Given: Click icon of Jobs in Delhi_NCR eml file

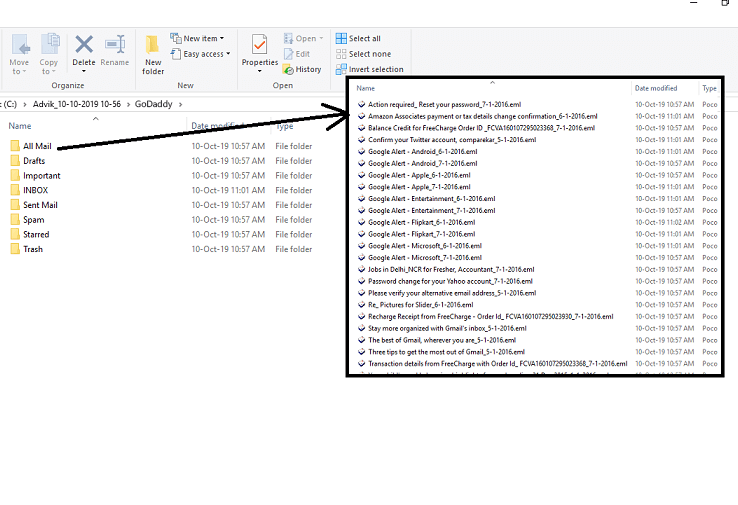Looking at the screenshot, I should coord(361,269).
